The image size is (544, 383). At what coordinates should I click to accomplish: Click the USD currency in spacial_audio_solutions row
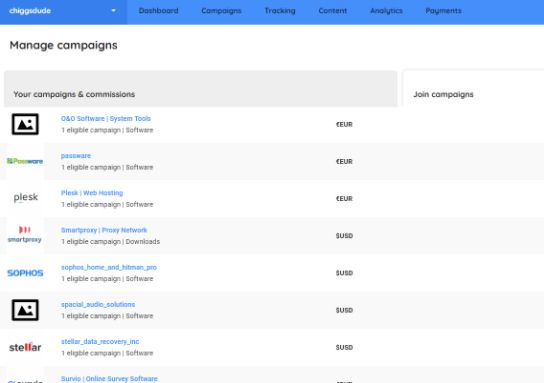[344, 310]
